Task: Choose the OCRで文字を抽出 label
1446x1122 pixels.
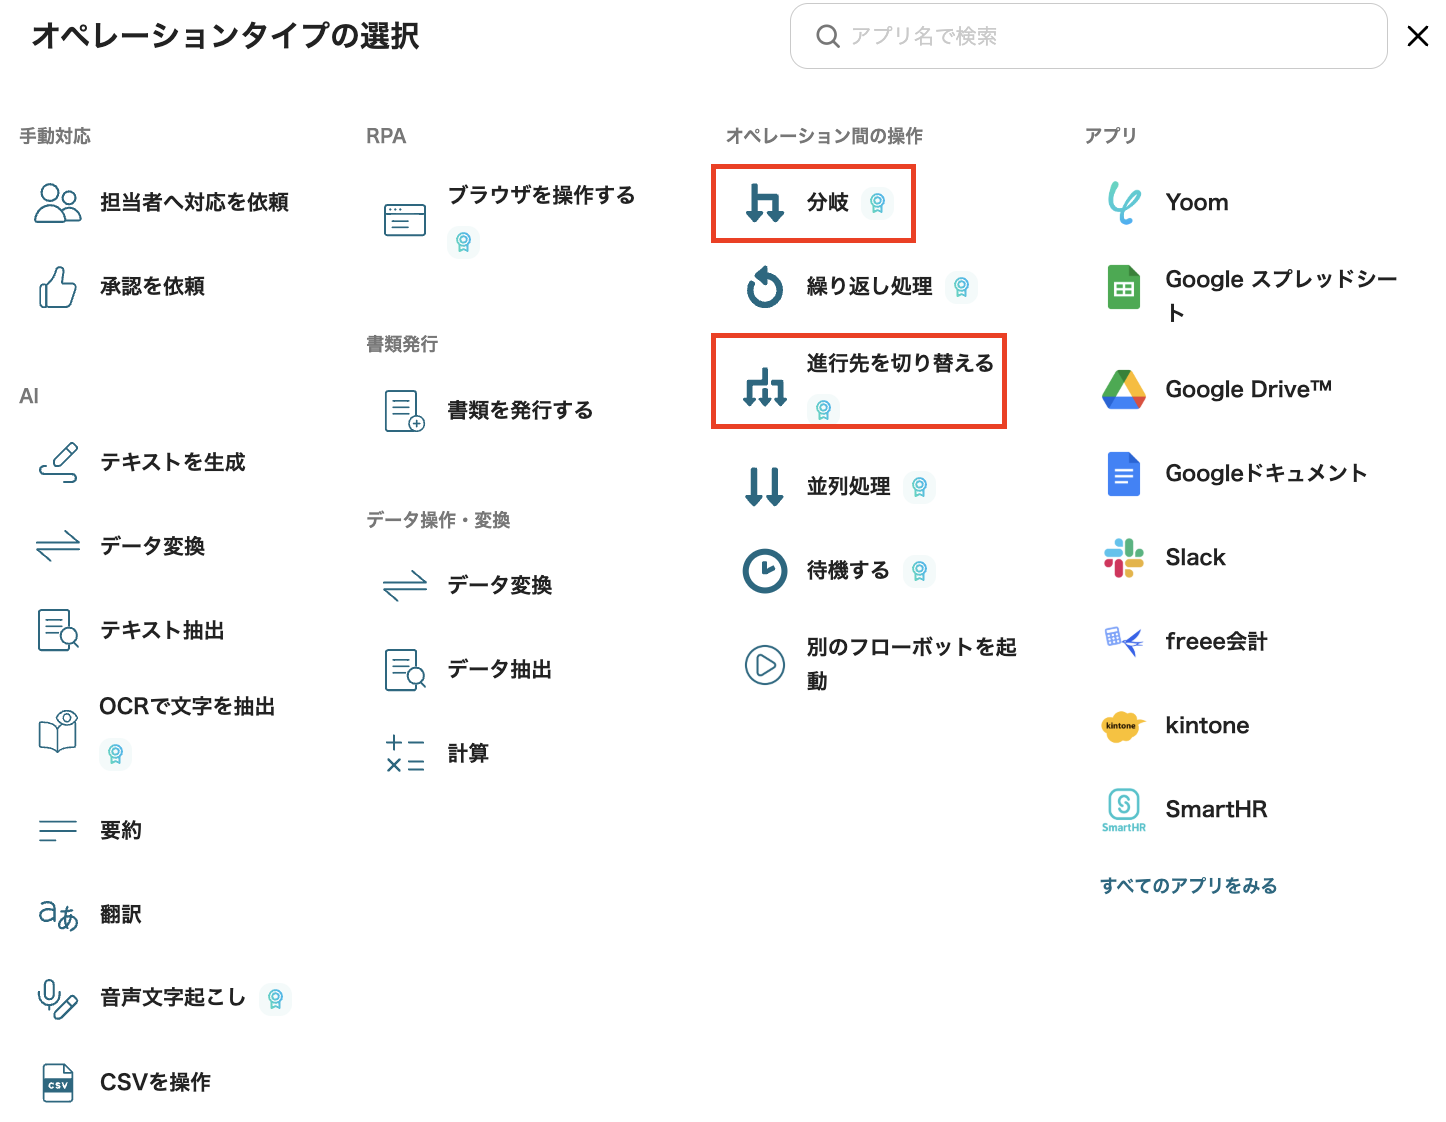Action: point(188,707)
